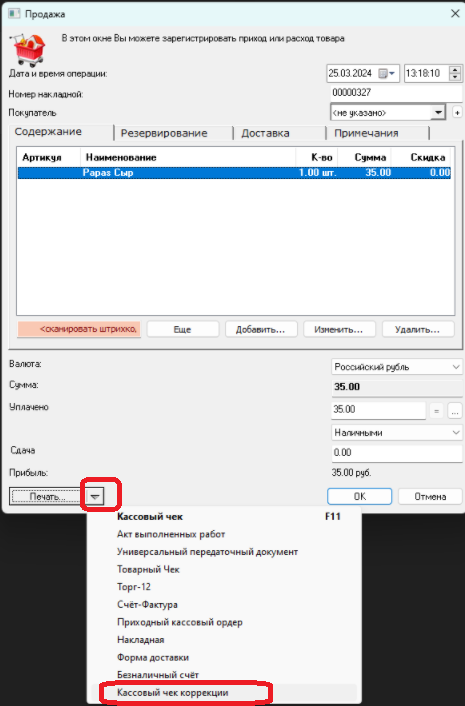The height and width of the screenshot is (706, 465).
Task: Click the equals button beside paid amount
Action: pyautogui.click(x=436, y=411)
